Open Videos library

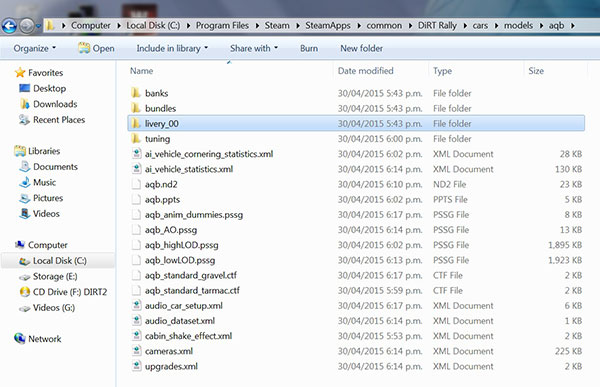[x=39, y=214]
